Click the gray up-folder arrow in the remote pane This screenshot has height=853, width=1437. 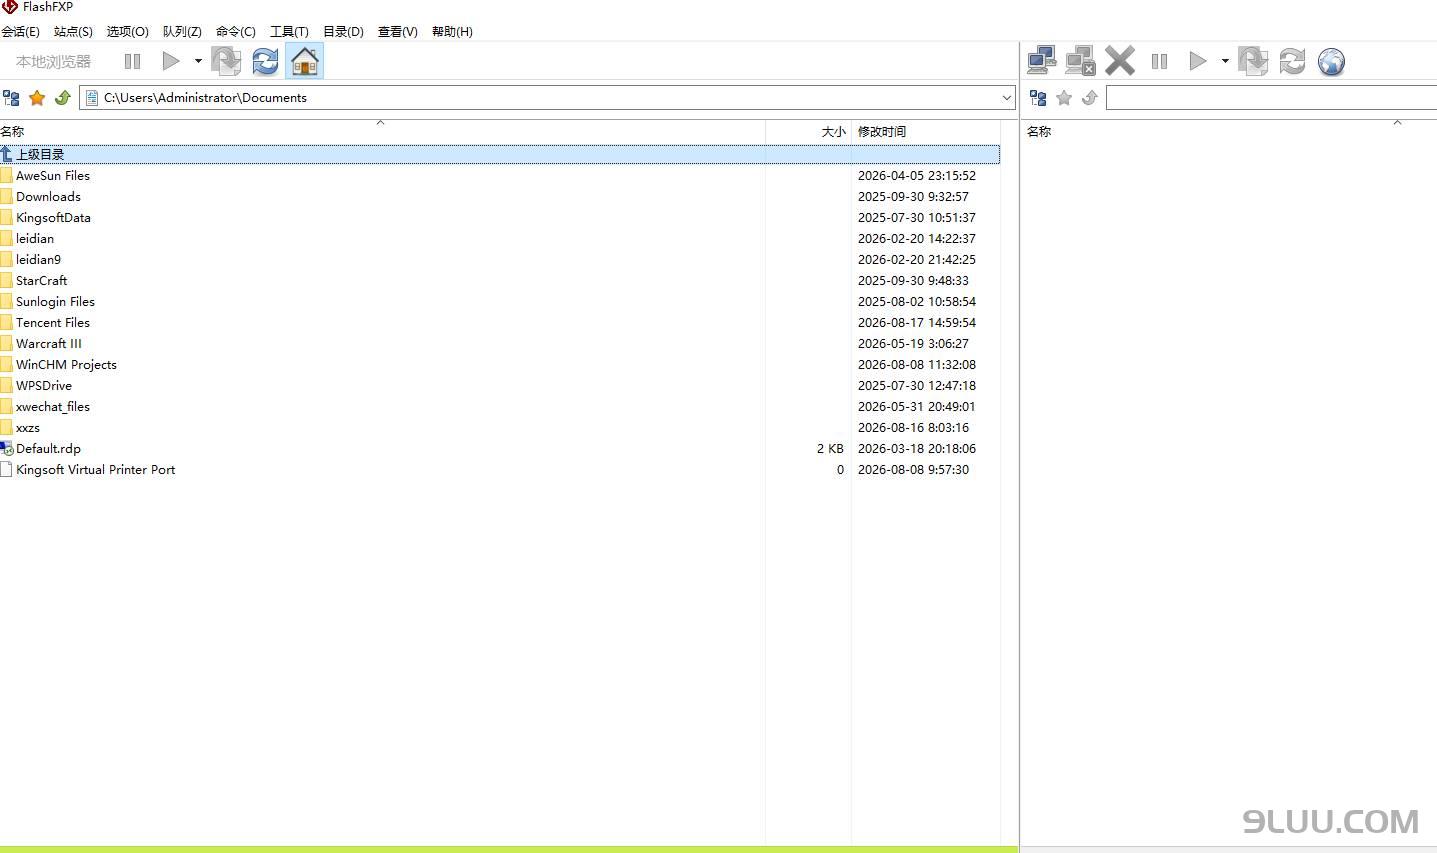tap(1090, 98)
